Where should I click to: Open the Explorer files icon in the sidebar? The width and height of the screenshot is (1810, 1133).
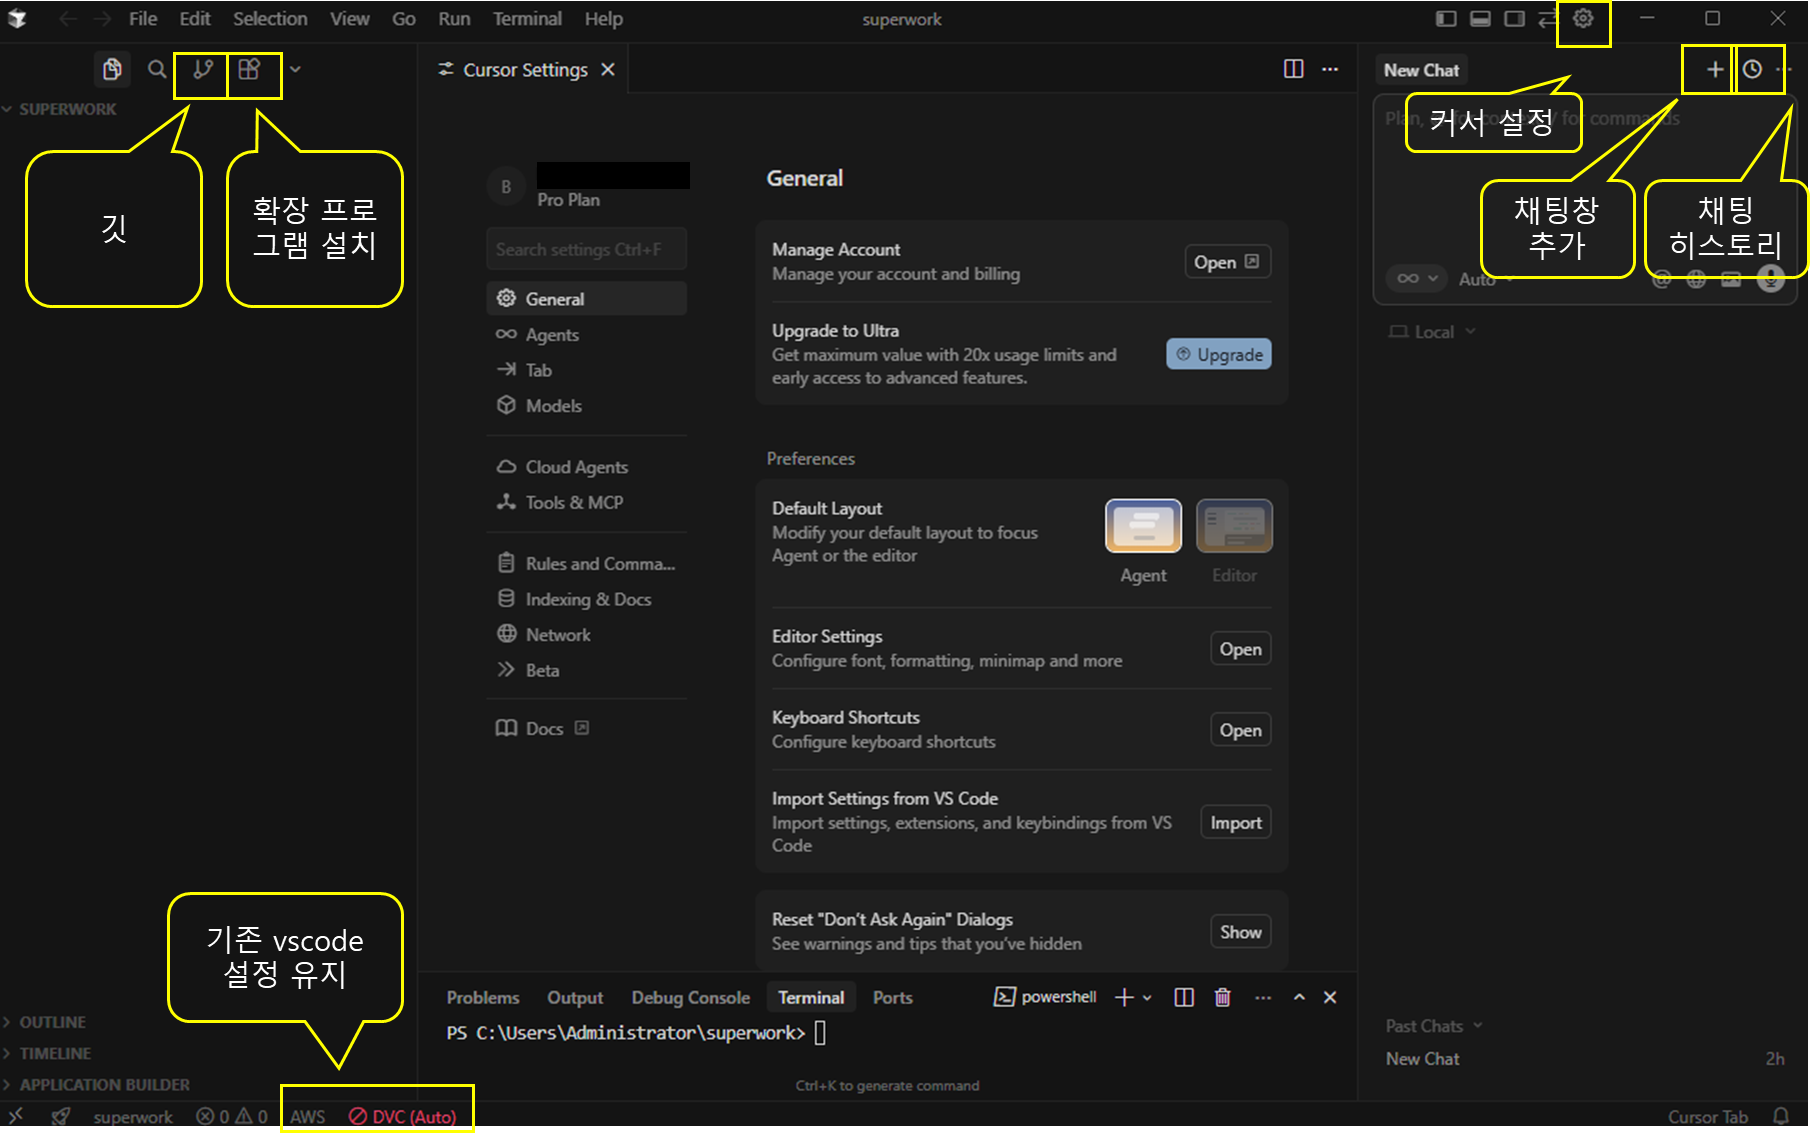[x=112, y=69]
